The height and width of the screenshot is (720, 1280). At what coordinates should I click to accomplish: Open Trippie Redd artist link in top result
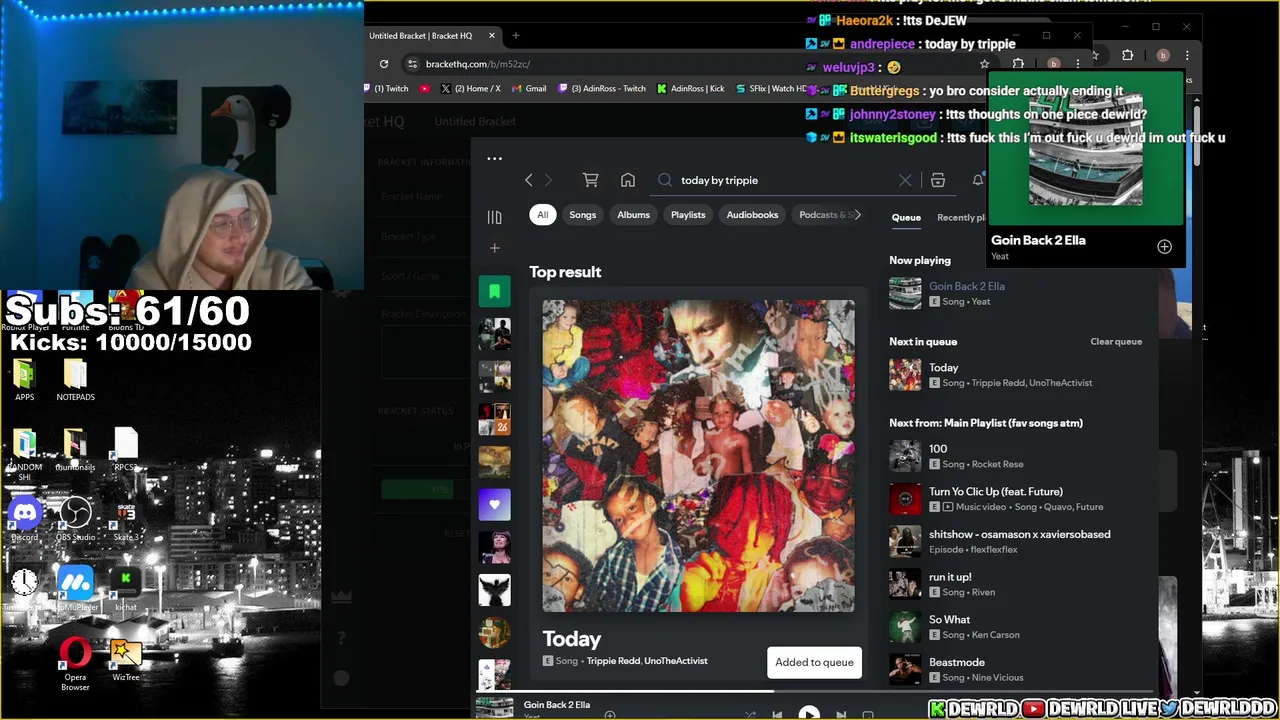[613, 661]
